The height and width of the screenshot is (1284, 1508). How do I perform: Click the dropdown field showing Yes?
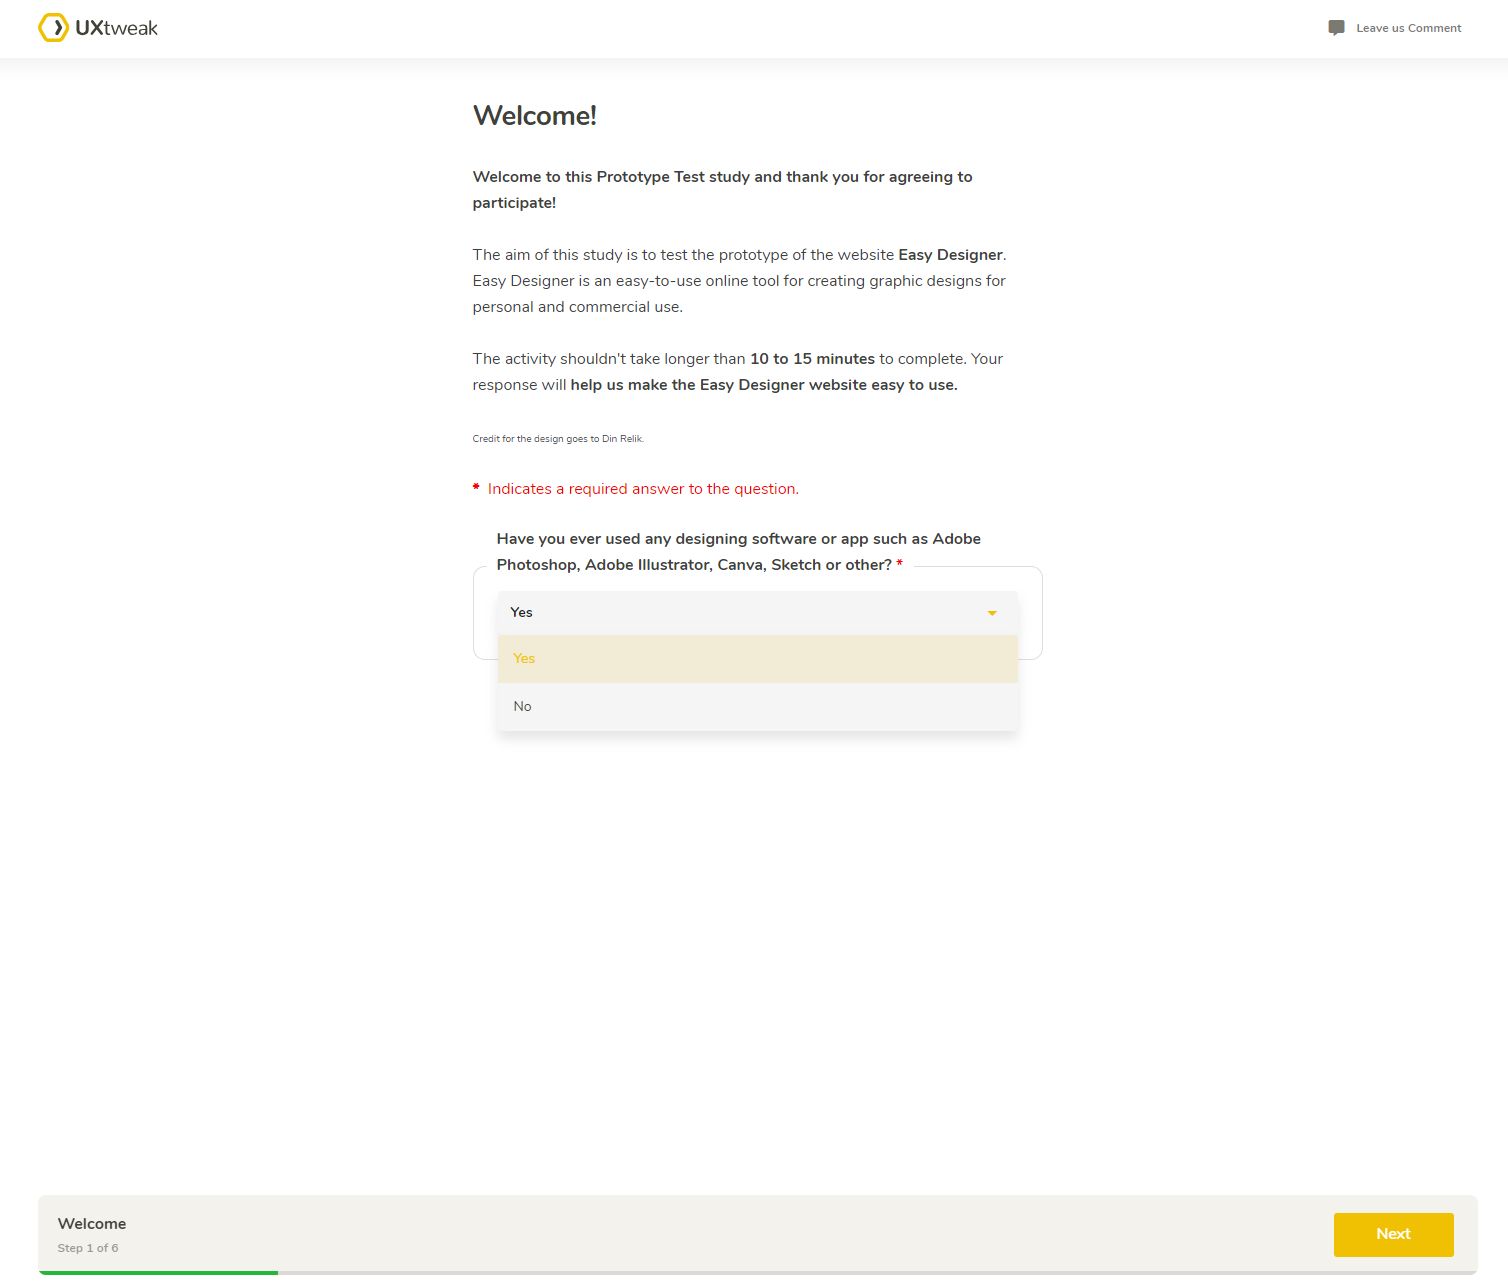tap(757, 613)
